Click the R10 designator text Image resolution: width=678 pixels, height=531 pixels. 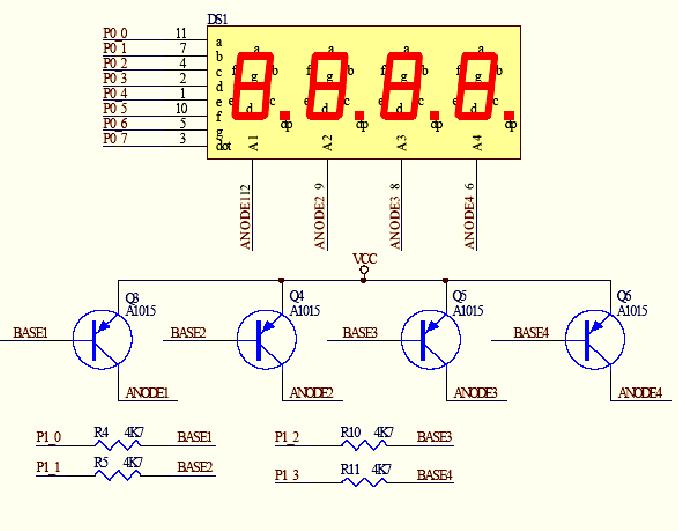351,432
